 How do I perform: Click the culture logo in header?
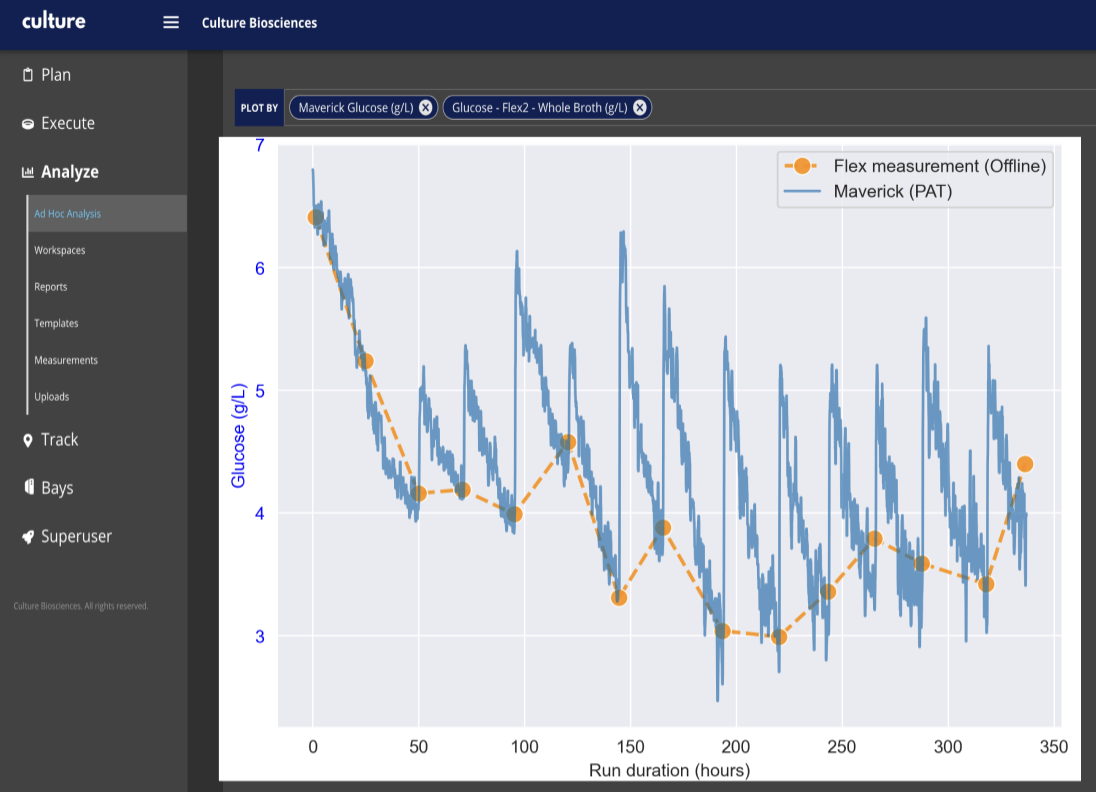click(54, 21)
